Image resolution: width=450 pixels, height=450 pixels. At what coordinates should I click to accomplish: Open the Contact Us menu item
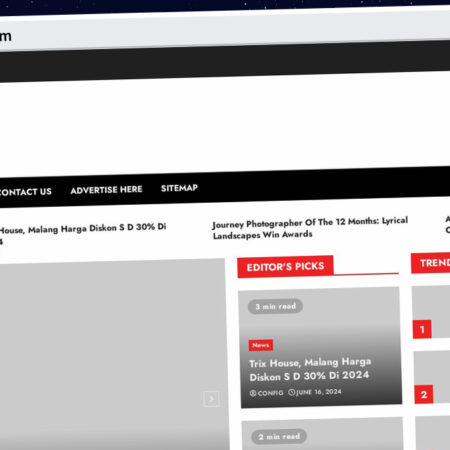point(26,192)
